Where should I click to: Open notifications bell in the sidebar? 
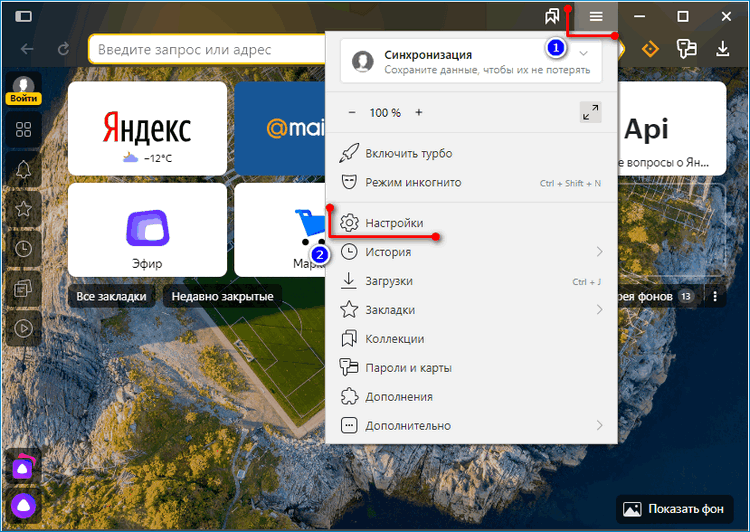click(x=23, y=169)
